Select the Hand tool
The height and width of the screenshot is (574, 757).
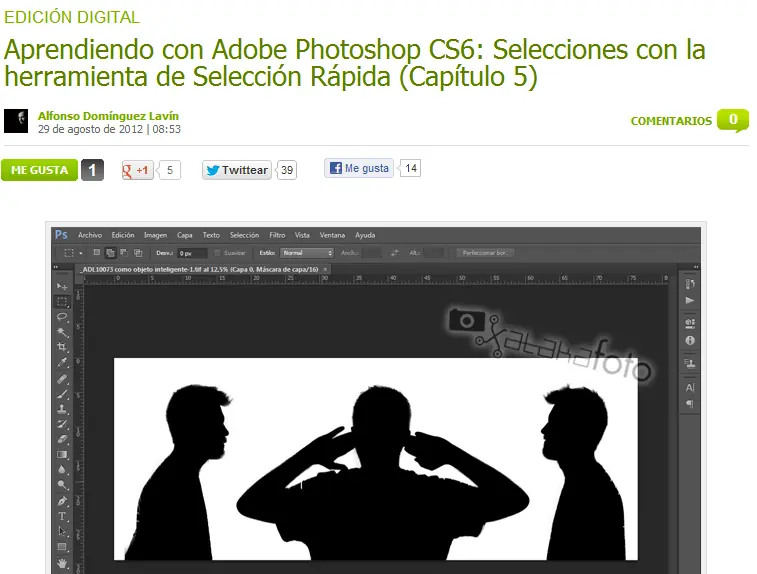click(x=62, y=563)
